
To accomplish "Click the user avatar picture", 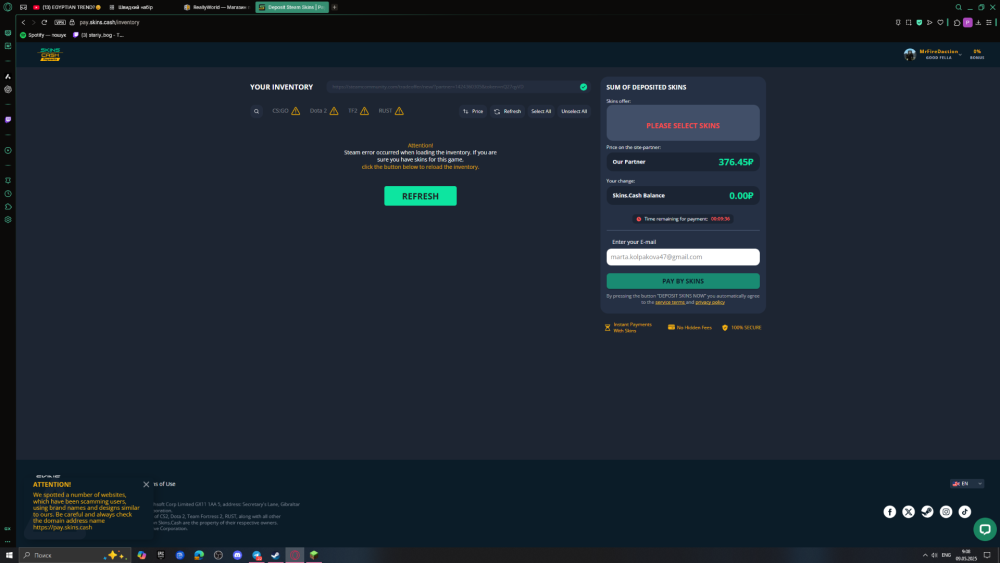I will 909,54.
